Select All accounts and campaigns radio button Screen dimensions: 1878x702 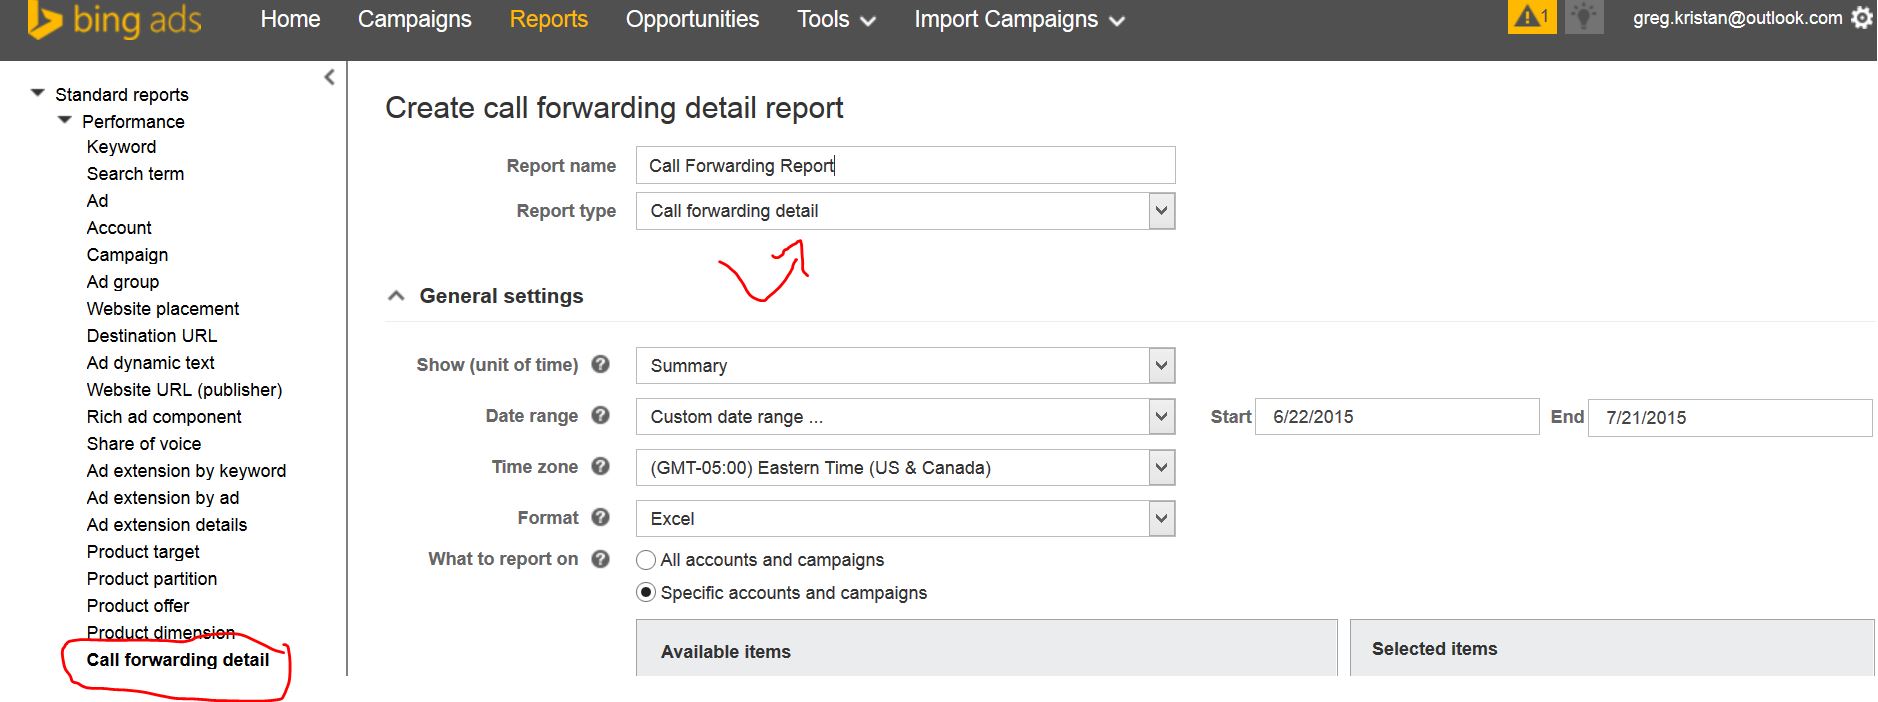pos(646,560)
